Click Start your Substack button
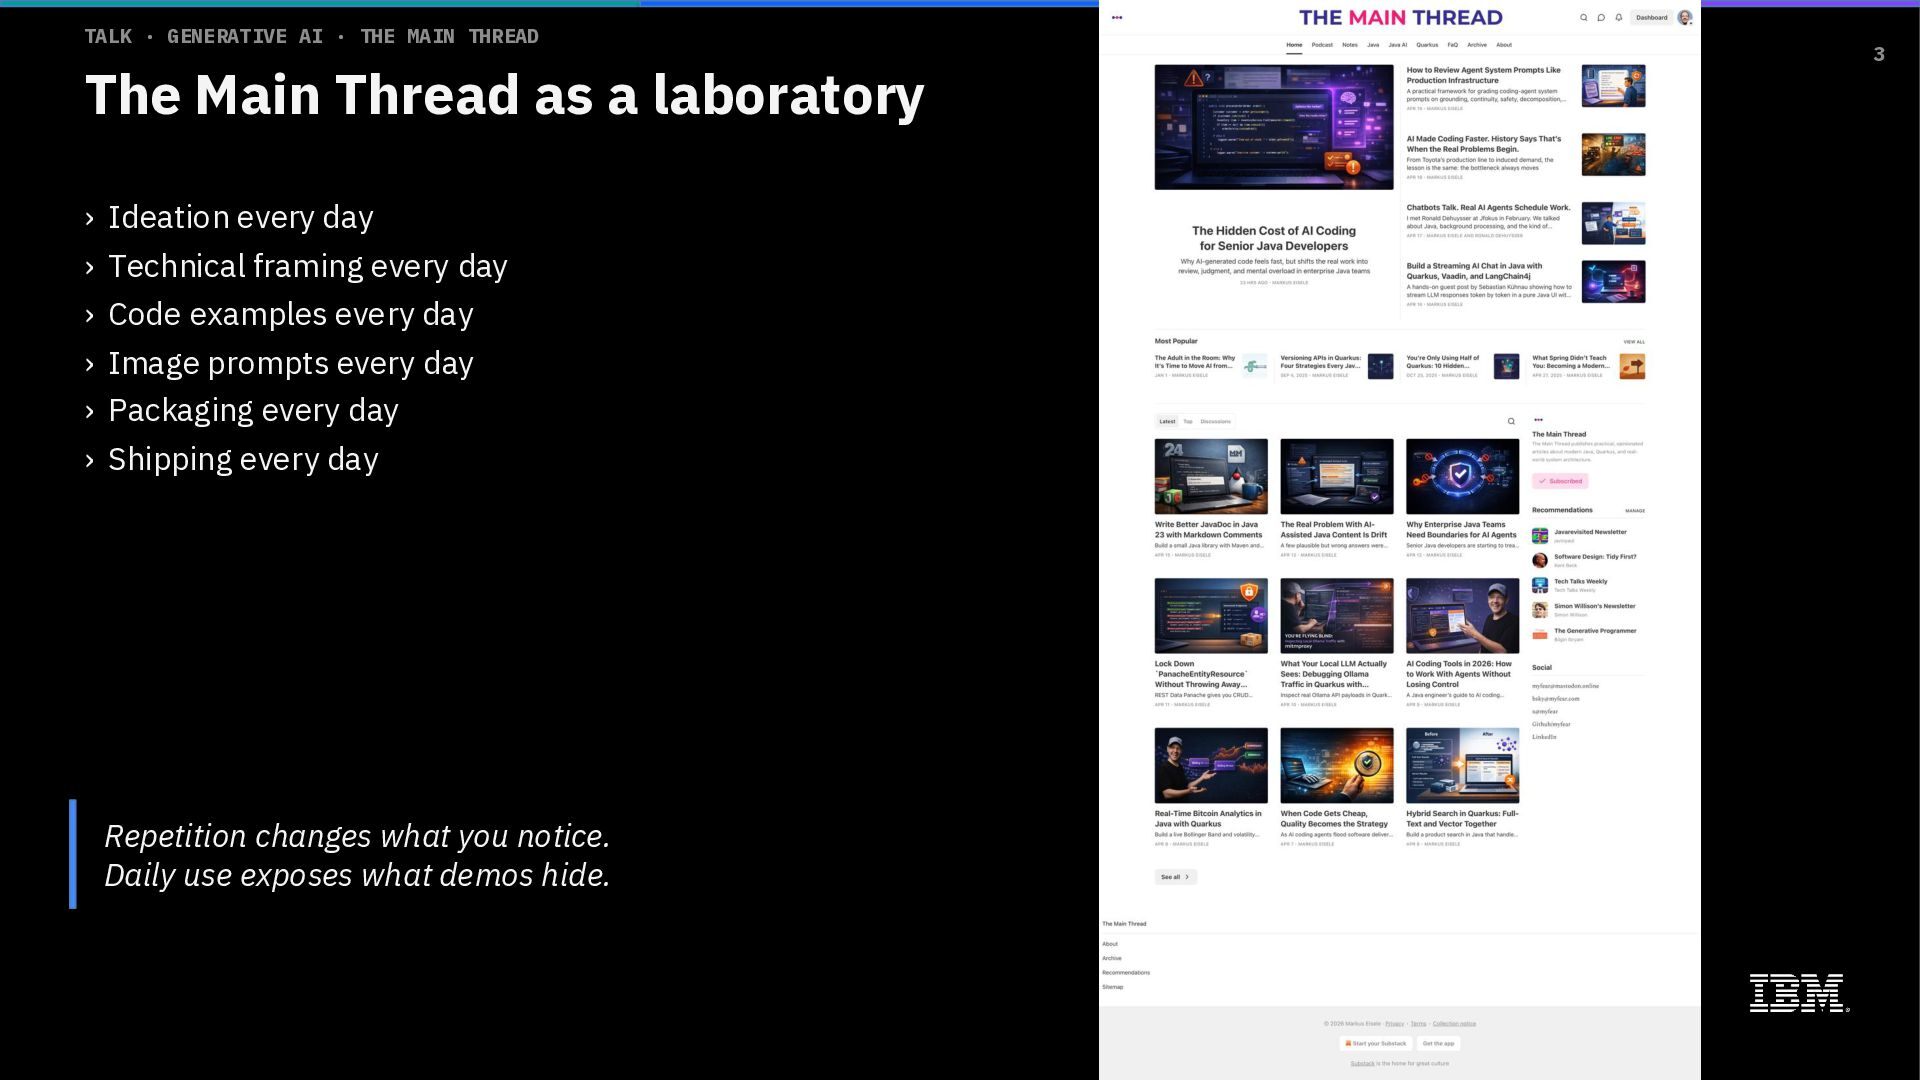Viewport: 1920px width, 1080px height. [x=1376, y=1043]
